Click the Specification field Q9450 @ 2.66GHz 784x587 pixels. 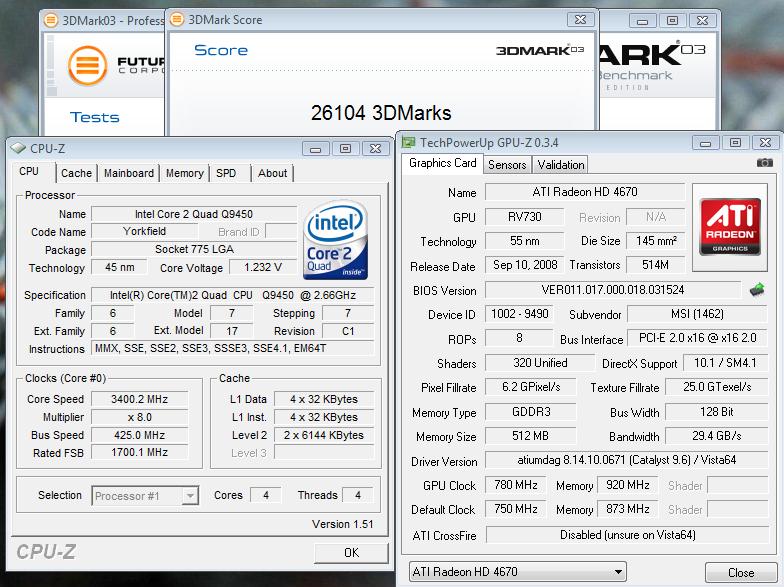[x=232, y=295]
